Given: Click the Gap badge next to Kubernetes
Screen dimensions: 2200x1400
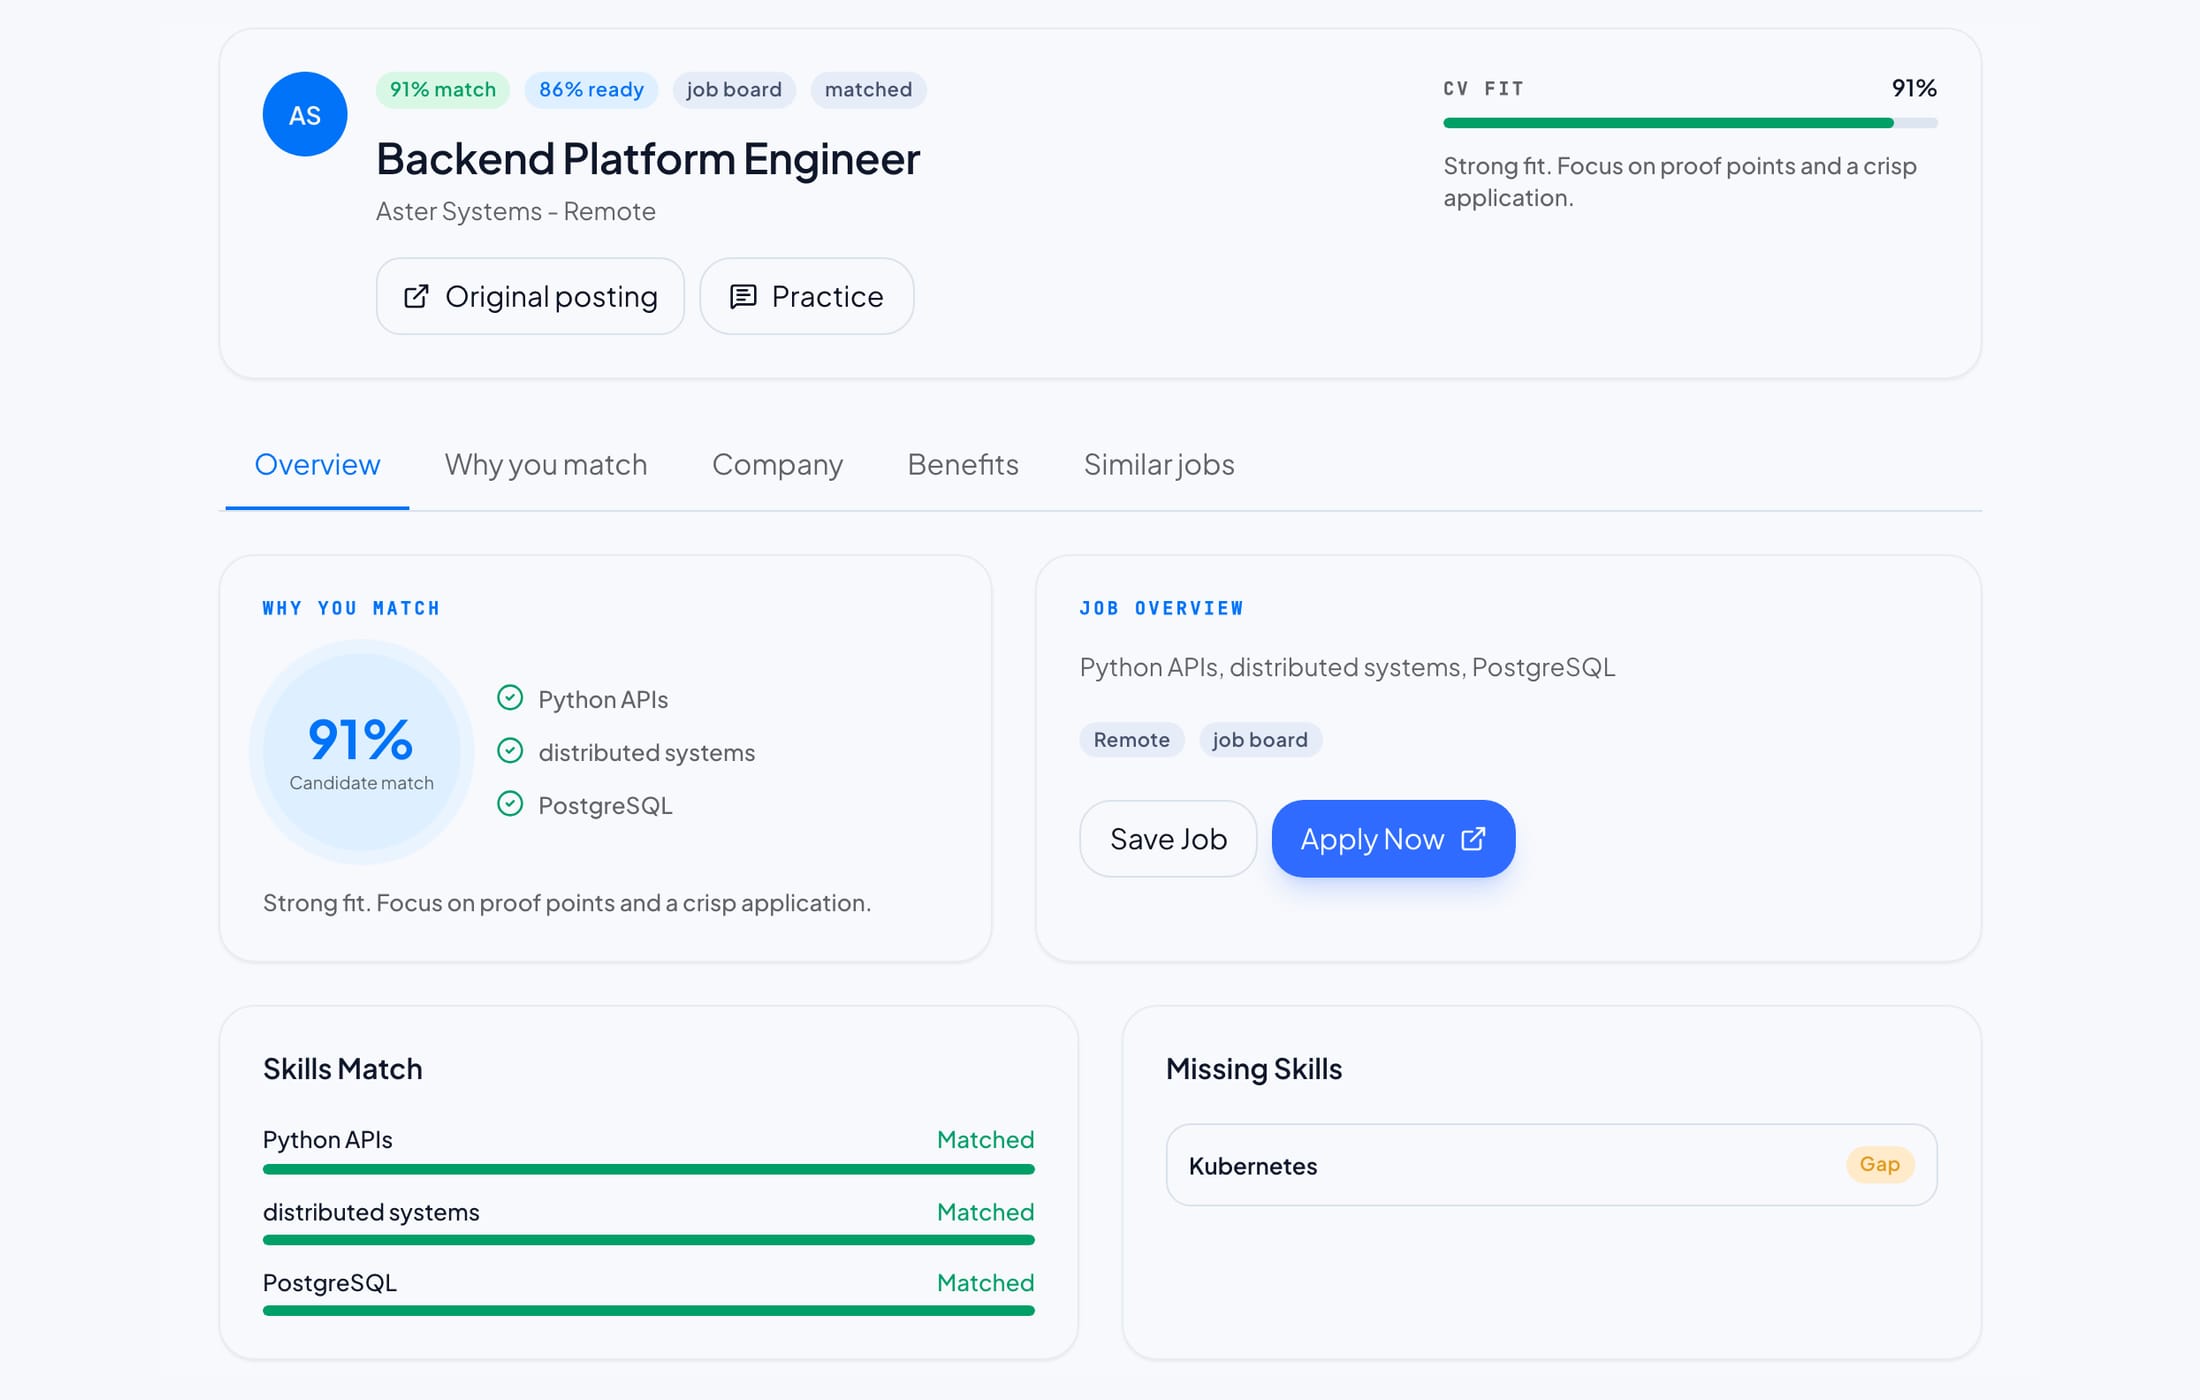Looking at the screenshot, I should tap(1879, 1165).
